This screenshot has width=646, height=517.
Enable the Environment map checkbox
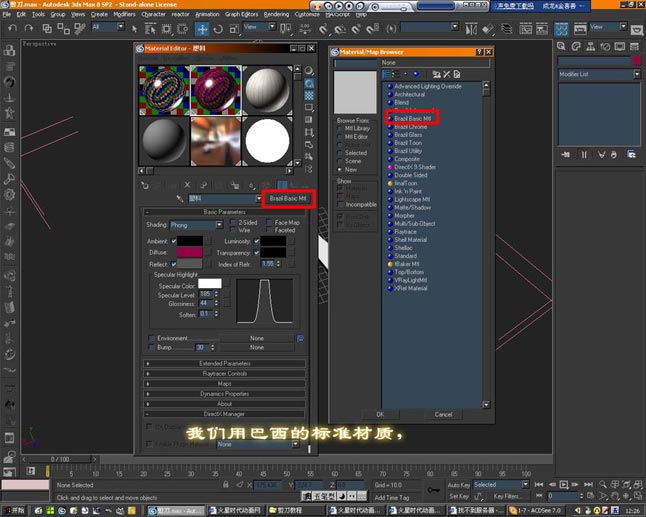pos(151,338)
